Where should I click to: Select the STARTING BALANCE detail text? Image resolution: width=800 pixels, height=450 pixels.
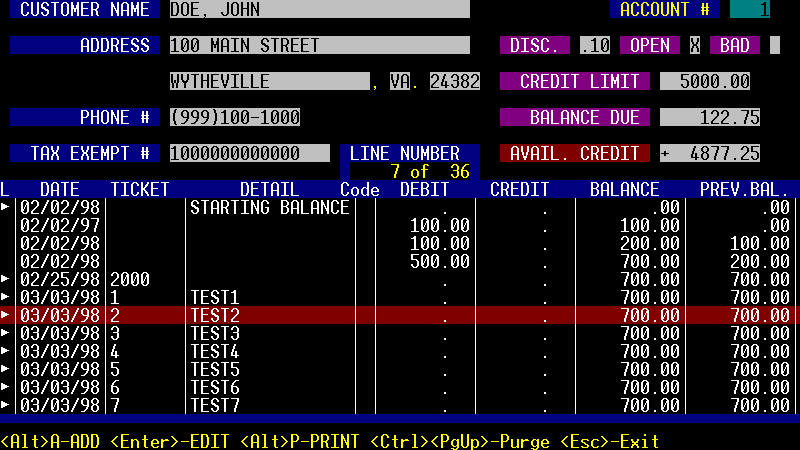tap(270, 207)
